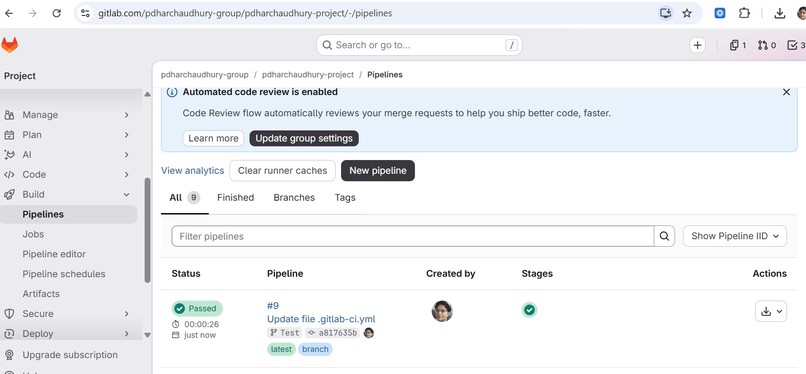Click the latest tag badge
Viewport: 806px width, 374px height.
[x=281, y=349]
